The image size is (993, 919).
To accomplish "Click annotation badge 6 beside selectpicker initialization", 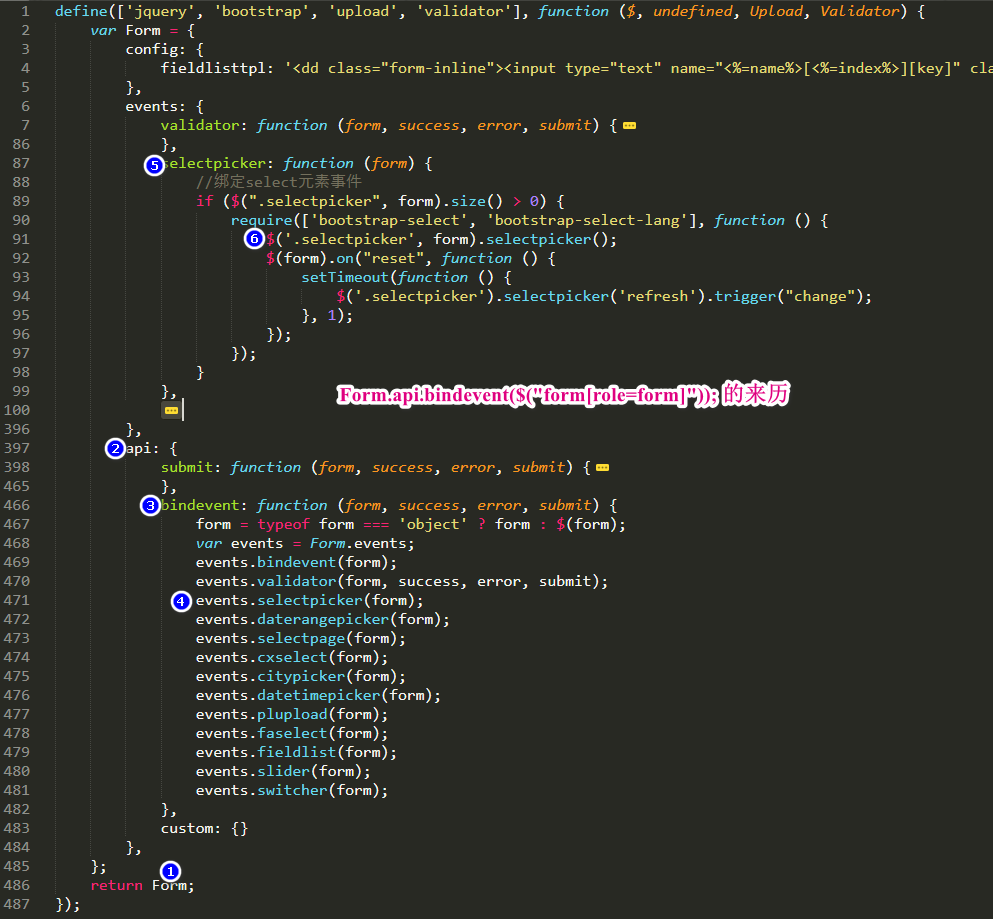I will (x=254, y=239).
